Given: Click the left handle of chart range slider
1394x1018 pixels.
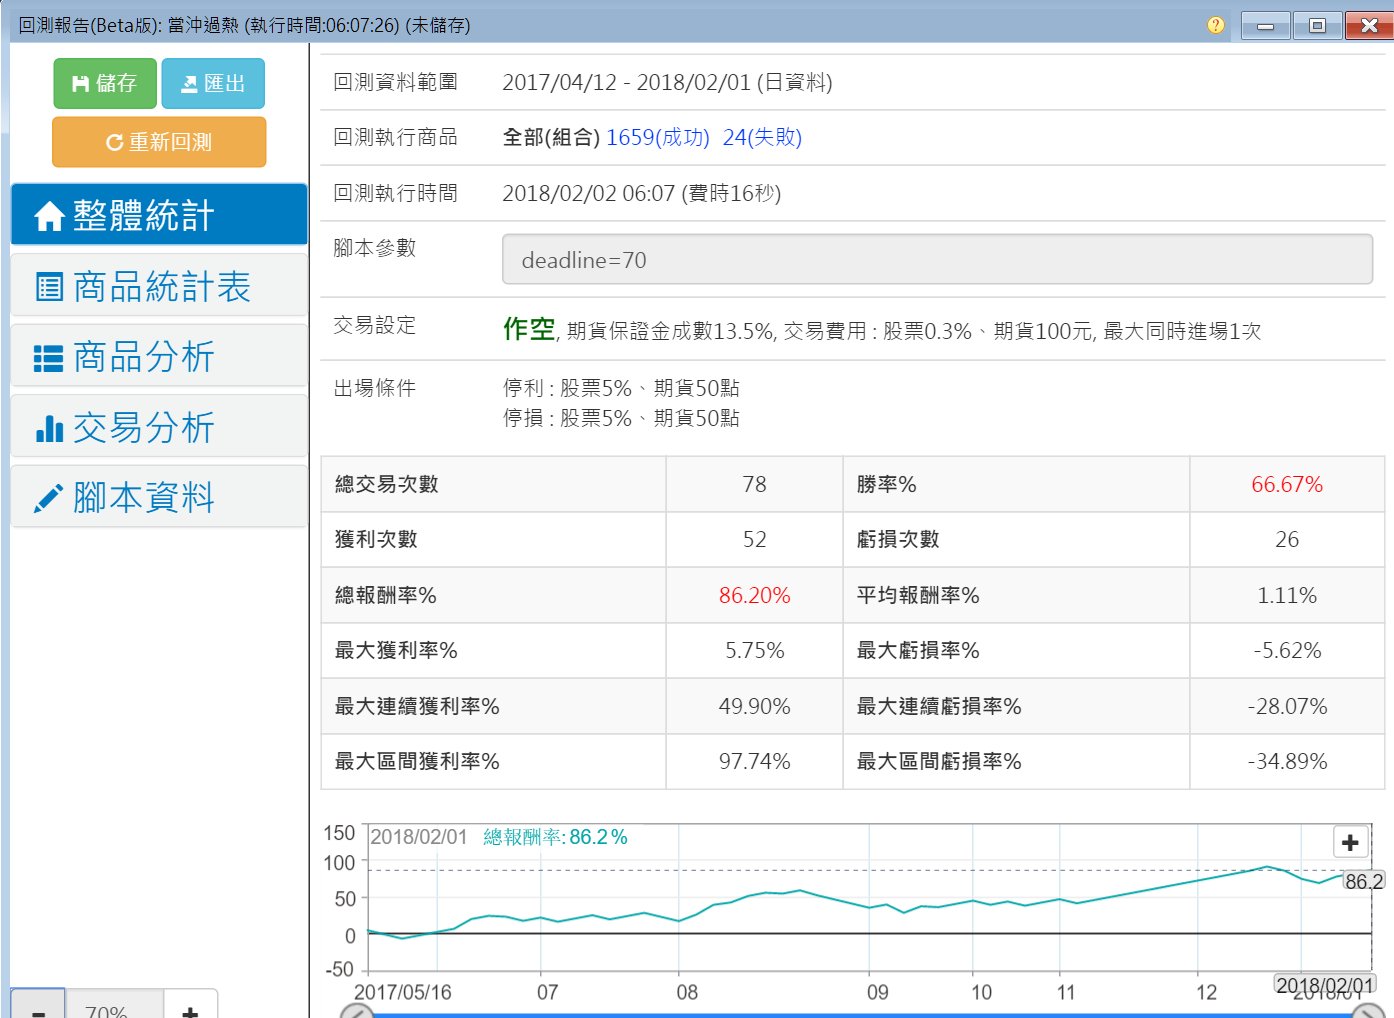Looking at the screenshot, I should (x=357, y=1012).
